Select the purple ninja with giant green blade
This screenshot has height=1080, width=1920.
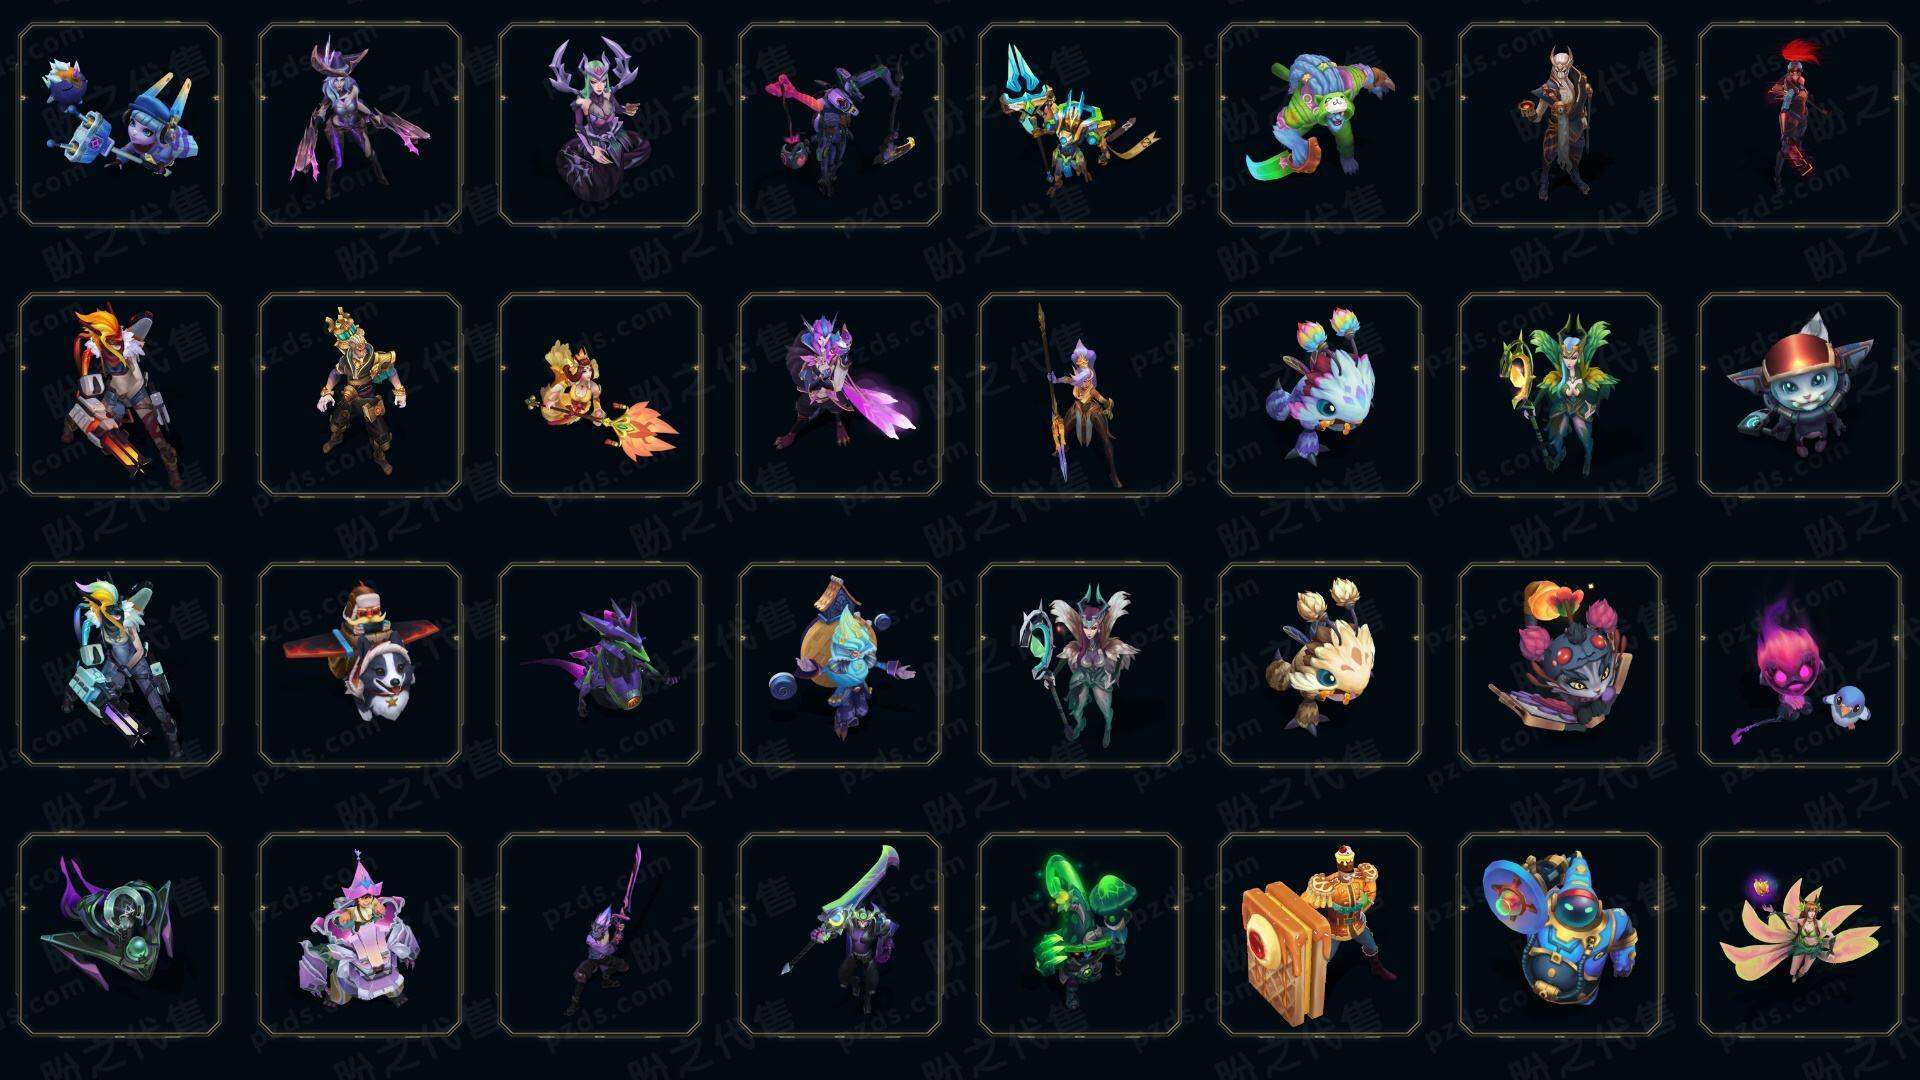click(x=840, y=934)
